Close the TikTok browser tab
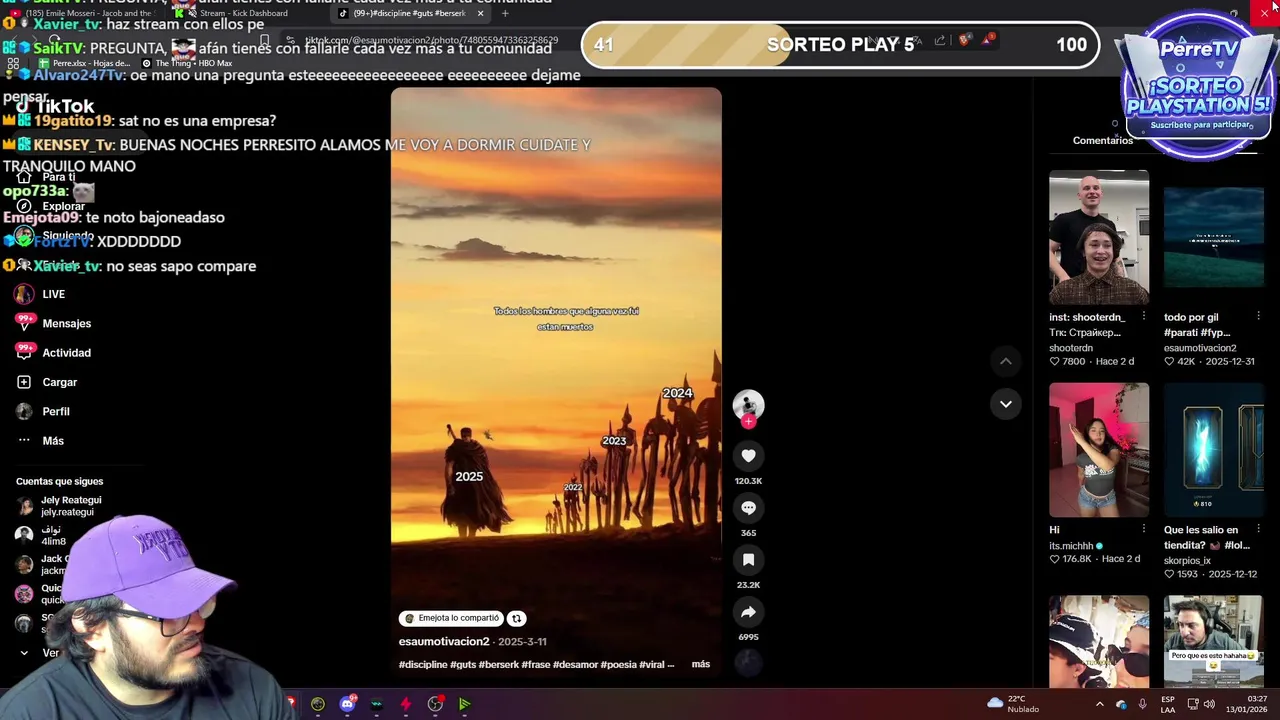Viewport: 1280px width, 720px height. click(480, 14)
